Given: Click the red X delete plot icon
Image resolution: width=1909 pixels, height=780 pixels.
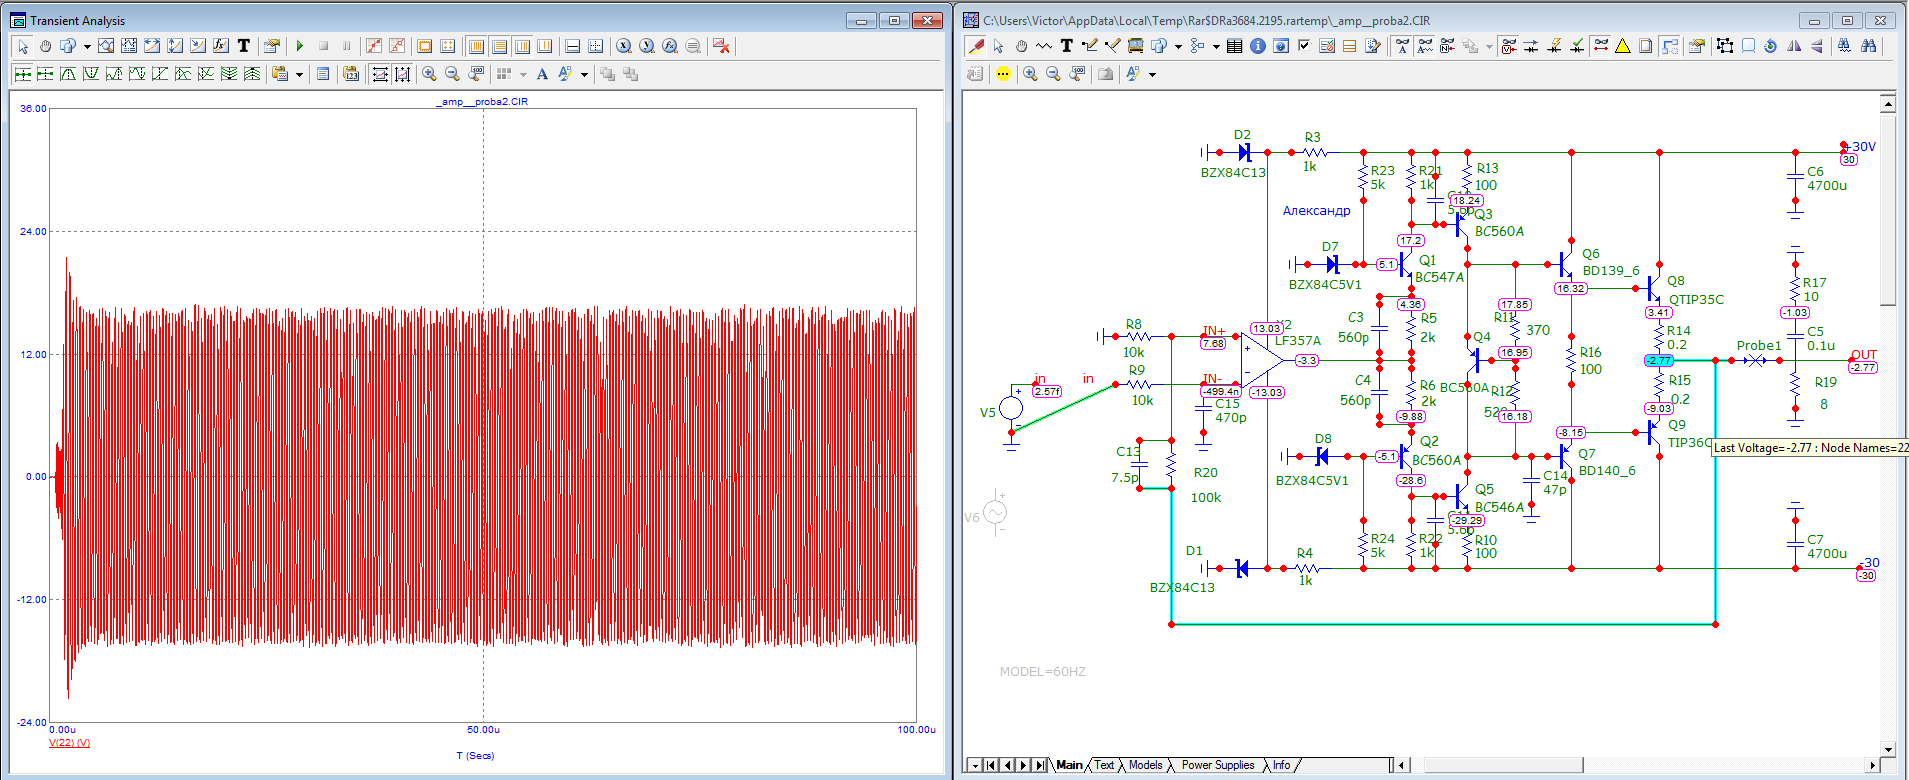Looking at the screenshot, I should [722, 46].
